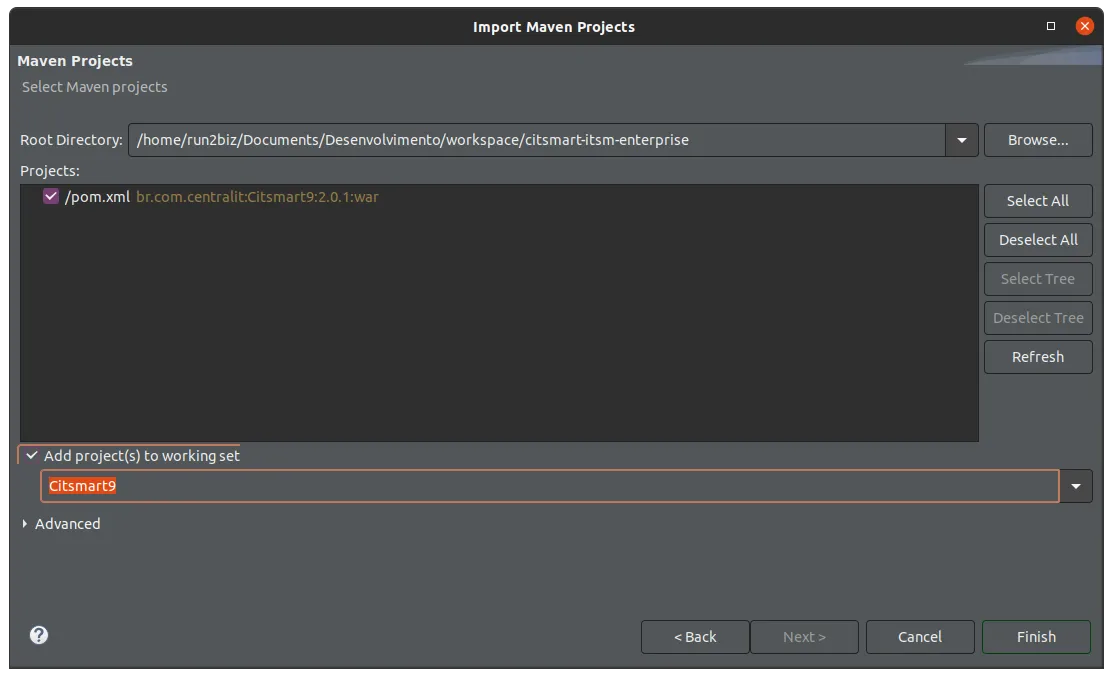The height and width of the screenshot is (678, 1113).
Task: Cancel the Maven import
Action: pyautogui.click(x=920, y=637)
